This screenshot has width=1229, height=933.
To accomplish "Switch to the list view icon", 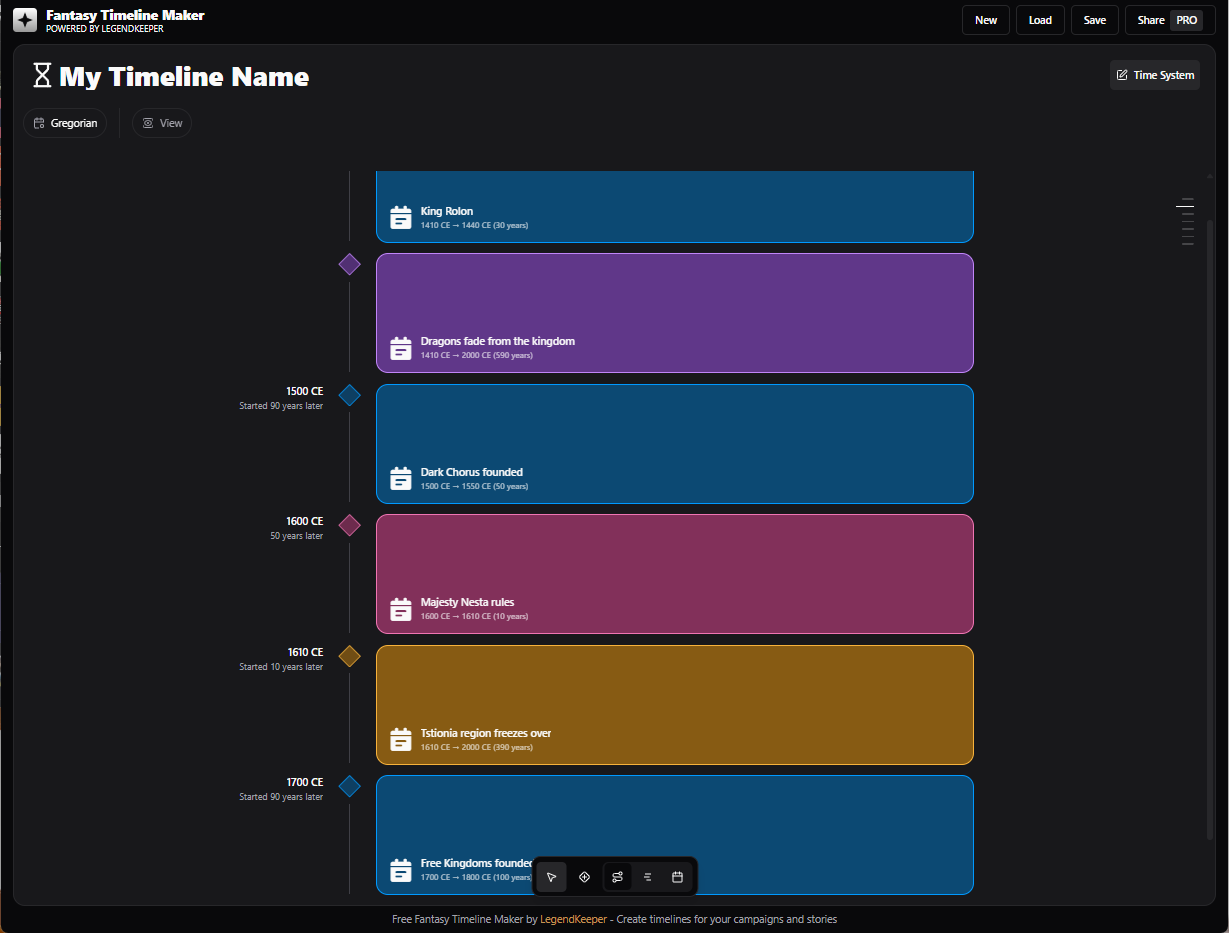I will click(x=648, y=877).
